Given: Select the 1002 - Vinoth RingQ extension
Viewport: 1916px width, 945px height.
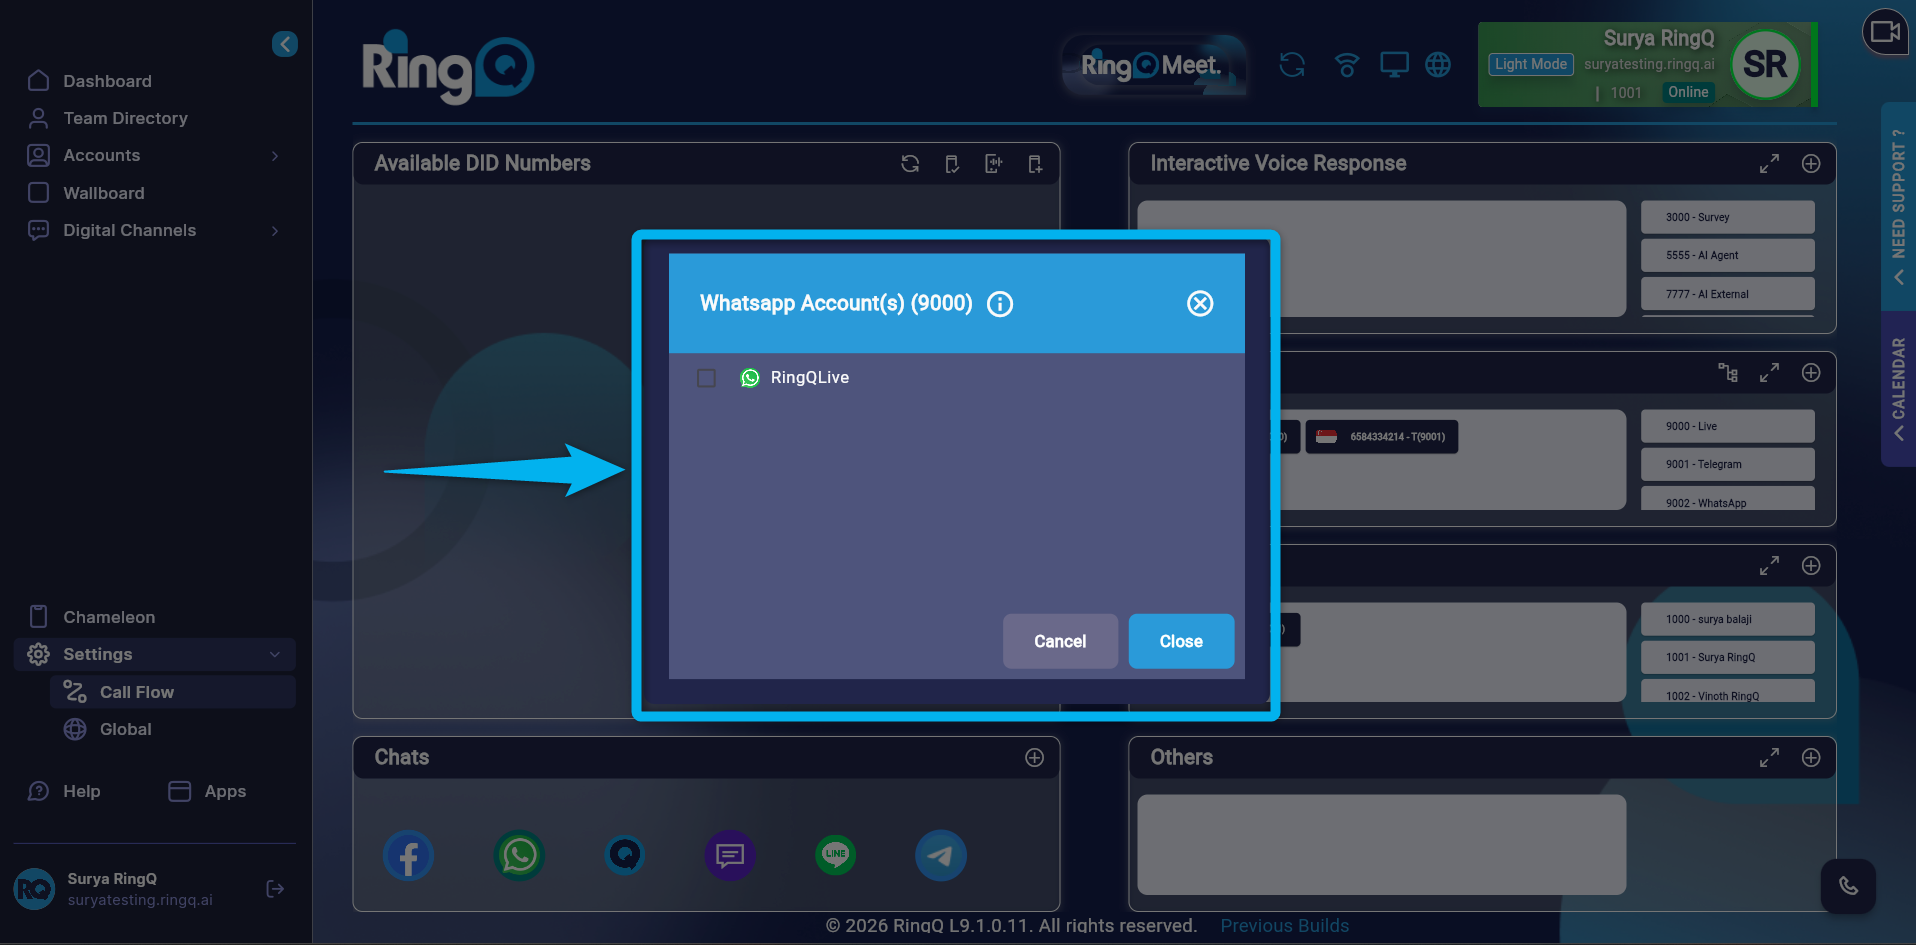Looking at the screenshot, I should click(x=1727, y=692).
